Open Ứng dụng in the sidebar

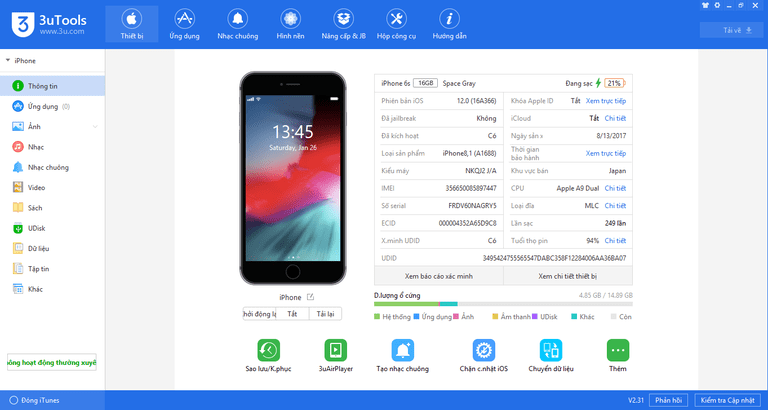tap(52, 106)
